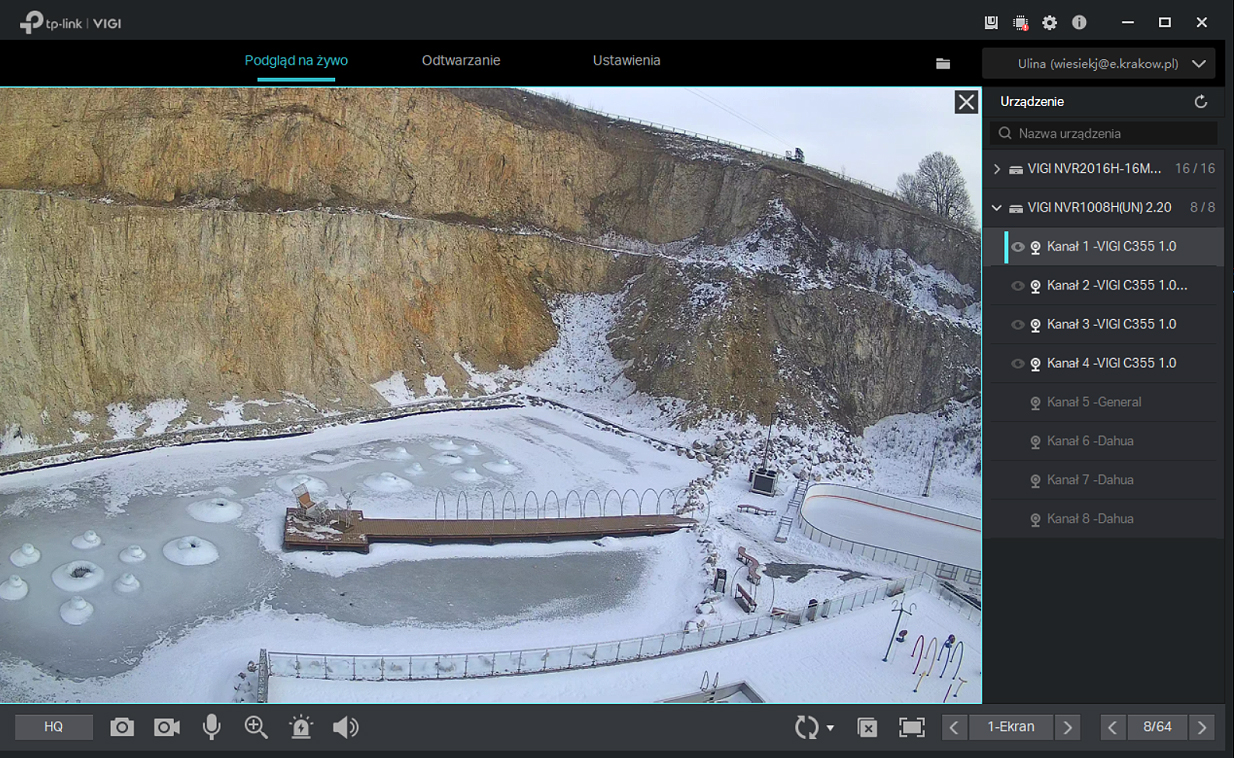Viewport: 1234px width, 758px height.
Task: Collapse the VIGI NVR1008H(UN) device tree
Action: coord(997,208)
